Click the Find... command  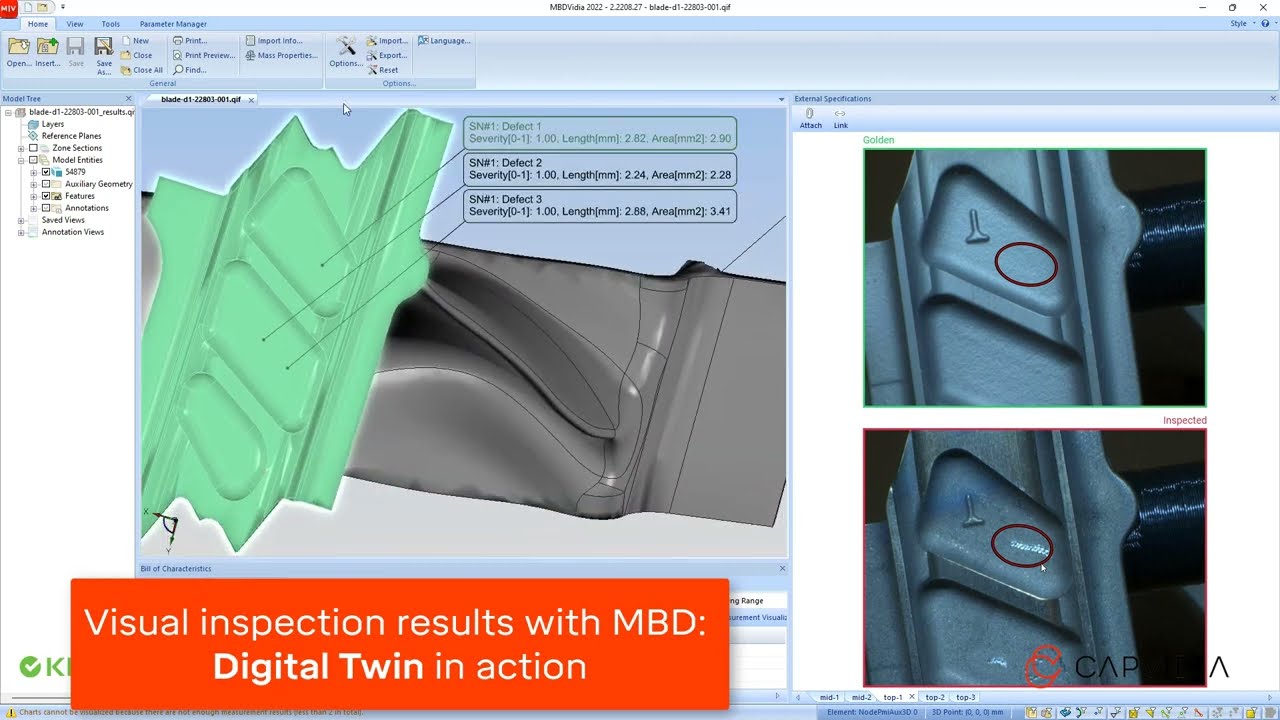point(190,70)
